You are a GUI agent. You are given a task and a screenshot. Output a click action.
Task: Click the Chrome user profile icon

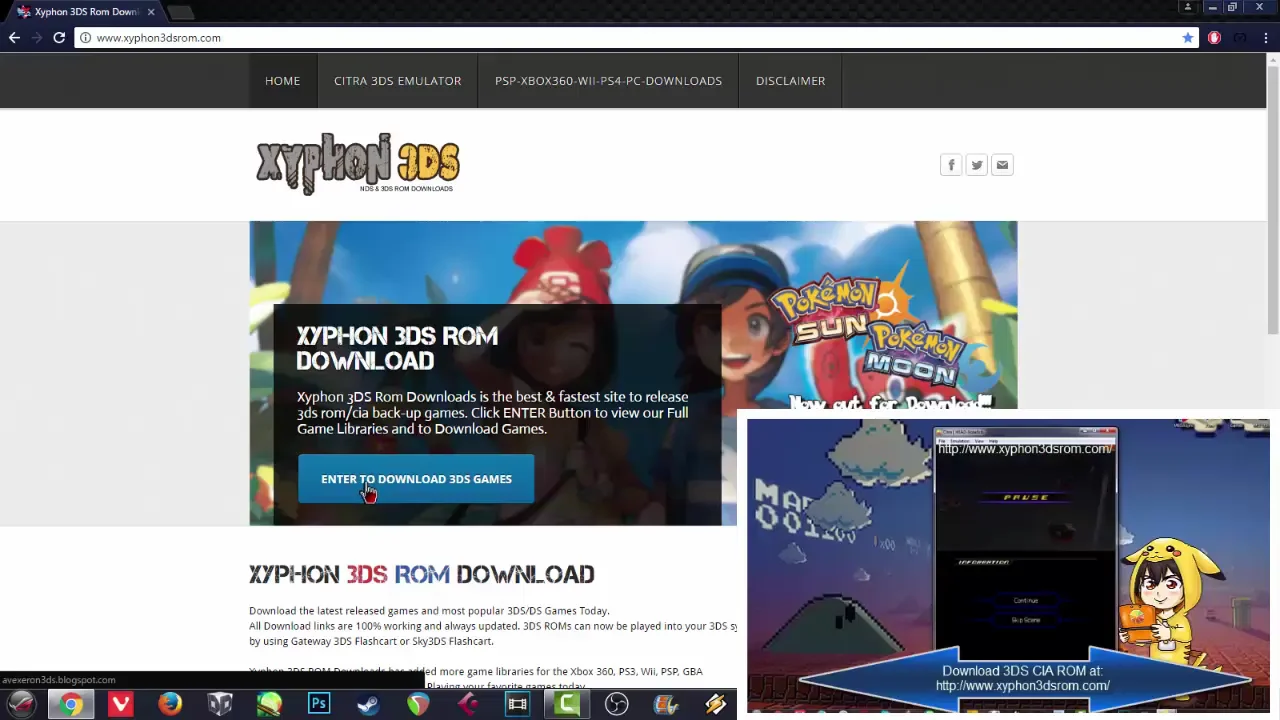click(x=1188, y=7)
